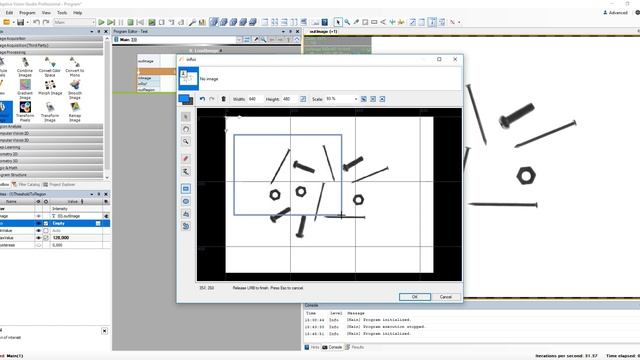Undo the last action in main toolbar
Viewport: 640px width, 360px height.
(x=36, y=22)
